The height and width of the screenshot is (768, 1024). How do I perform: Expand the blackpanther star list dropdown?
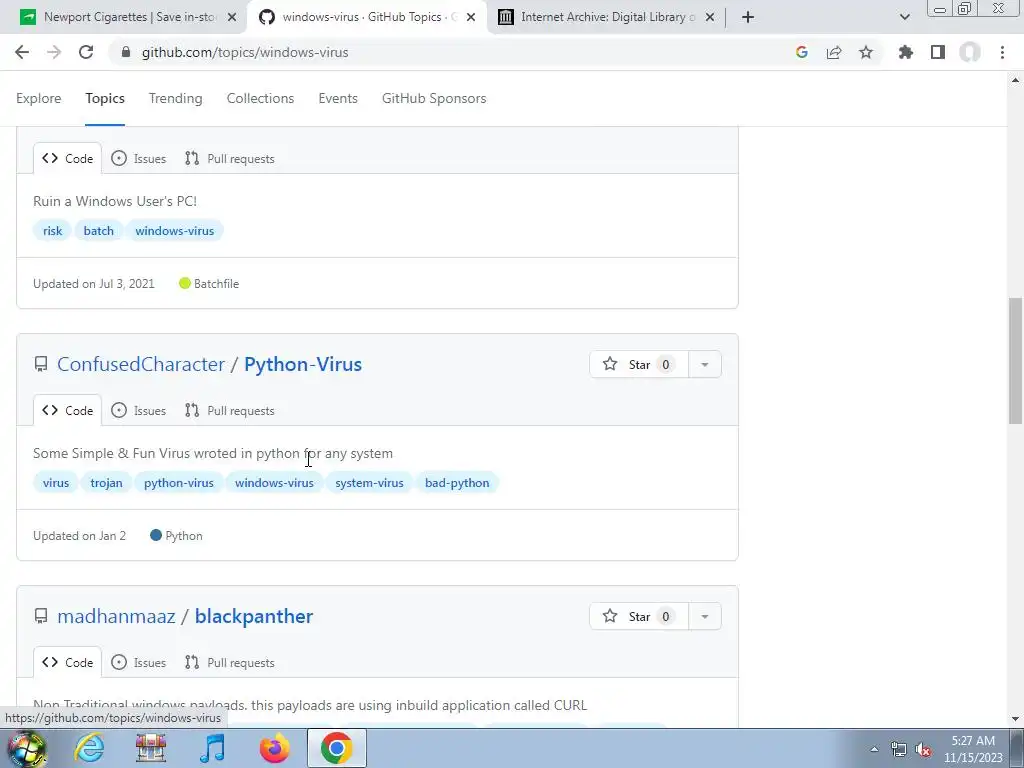click(x=705, y=616)
